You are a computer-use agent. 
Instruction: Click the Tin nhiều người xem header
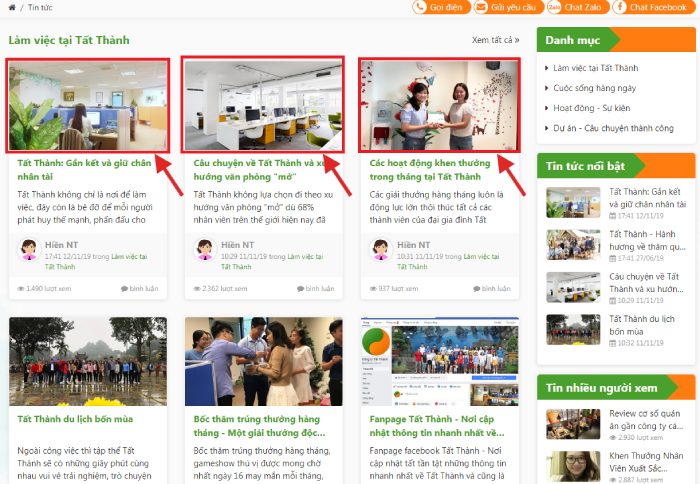(x=616, y=388)
